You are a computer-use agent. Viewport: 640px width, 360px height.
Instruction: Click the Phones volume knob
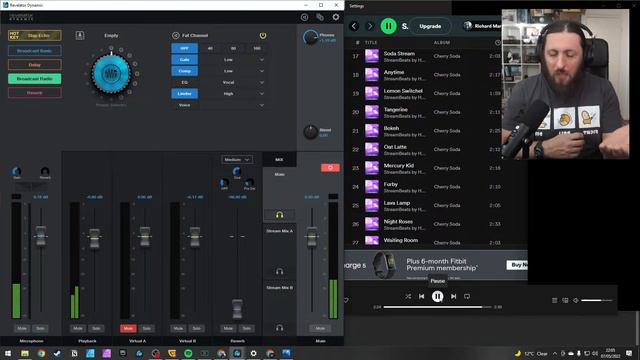pyautogui.click(x=311, y=38)
